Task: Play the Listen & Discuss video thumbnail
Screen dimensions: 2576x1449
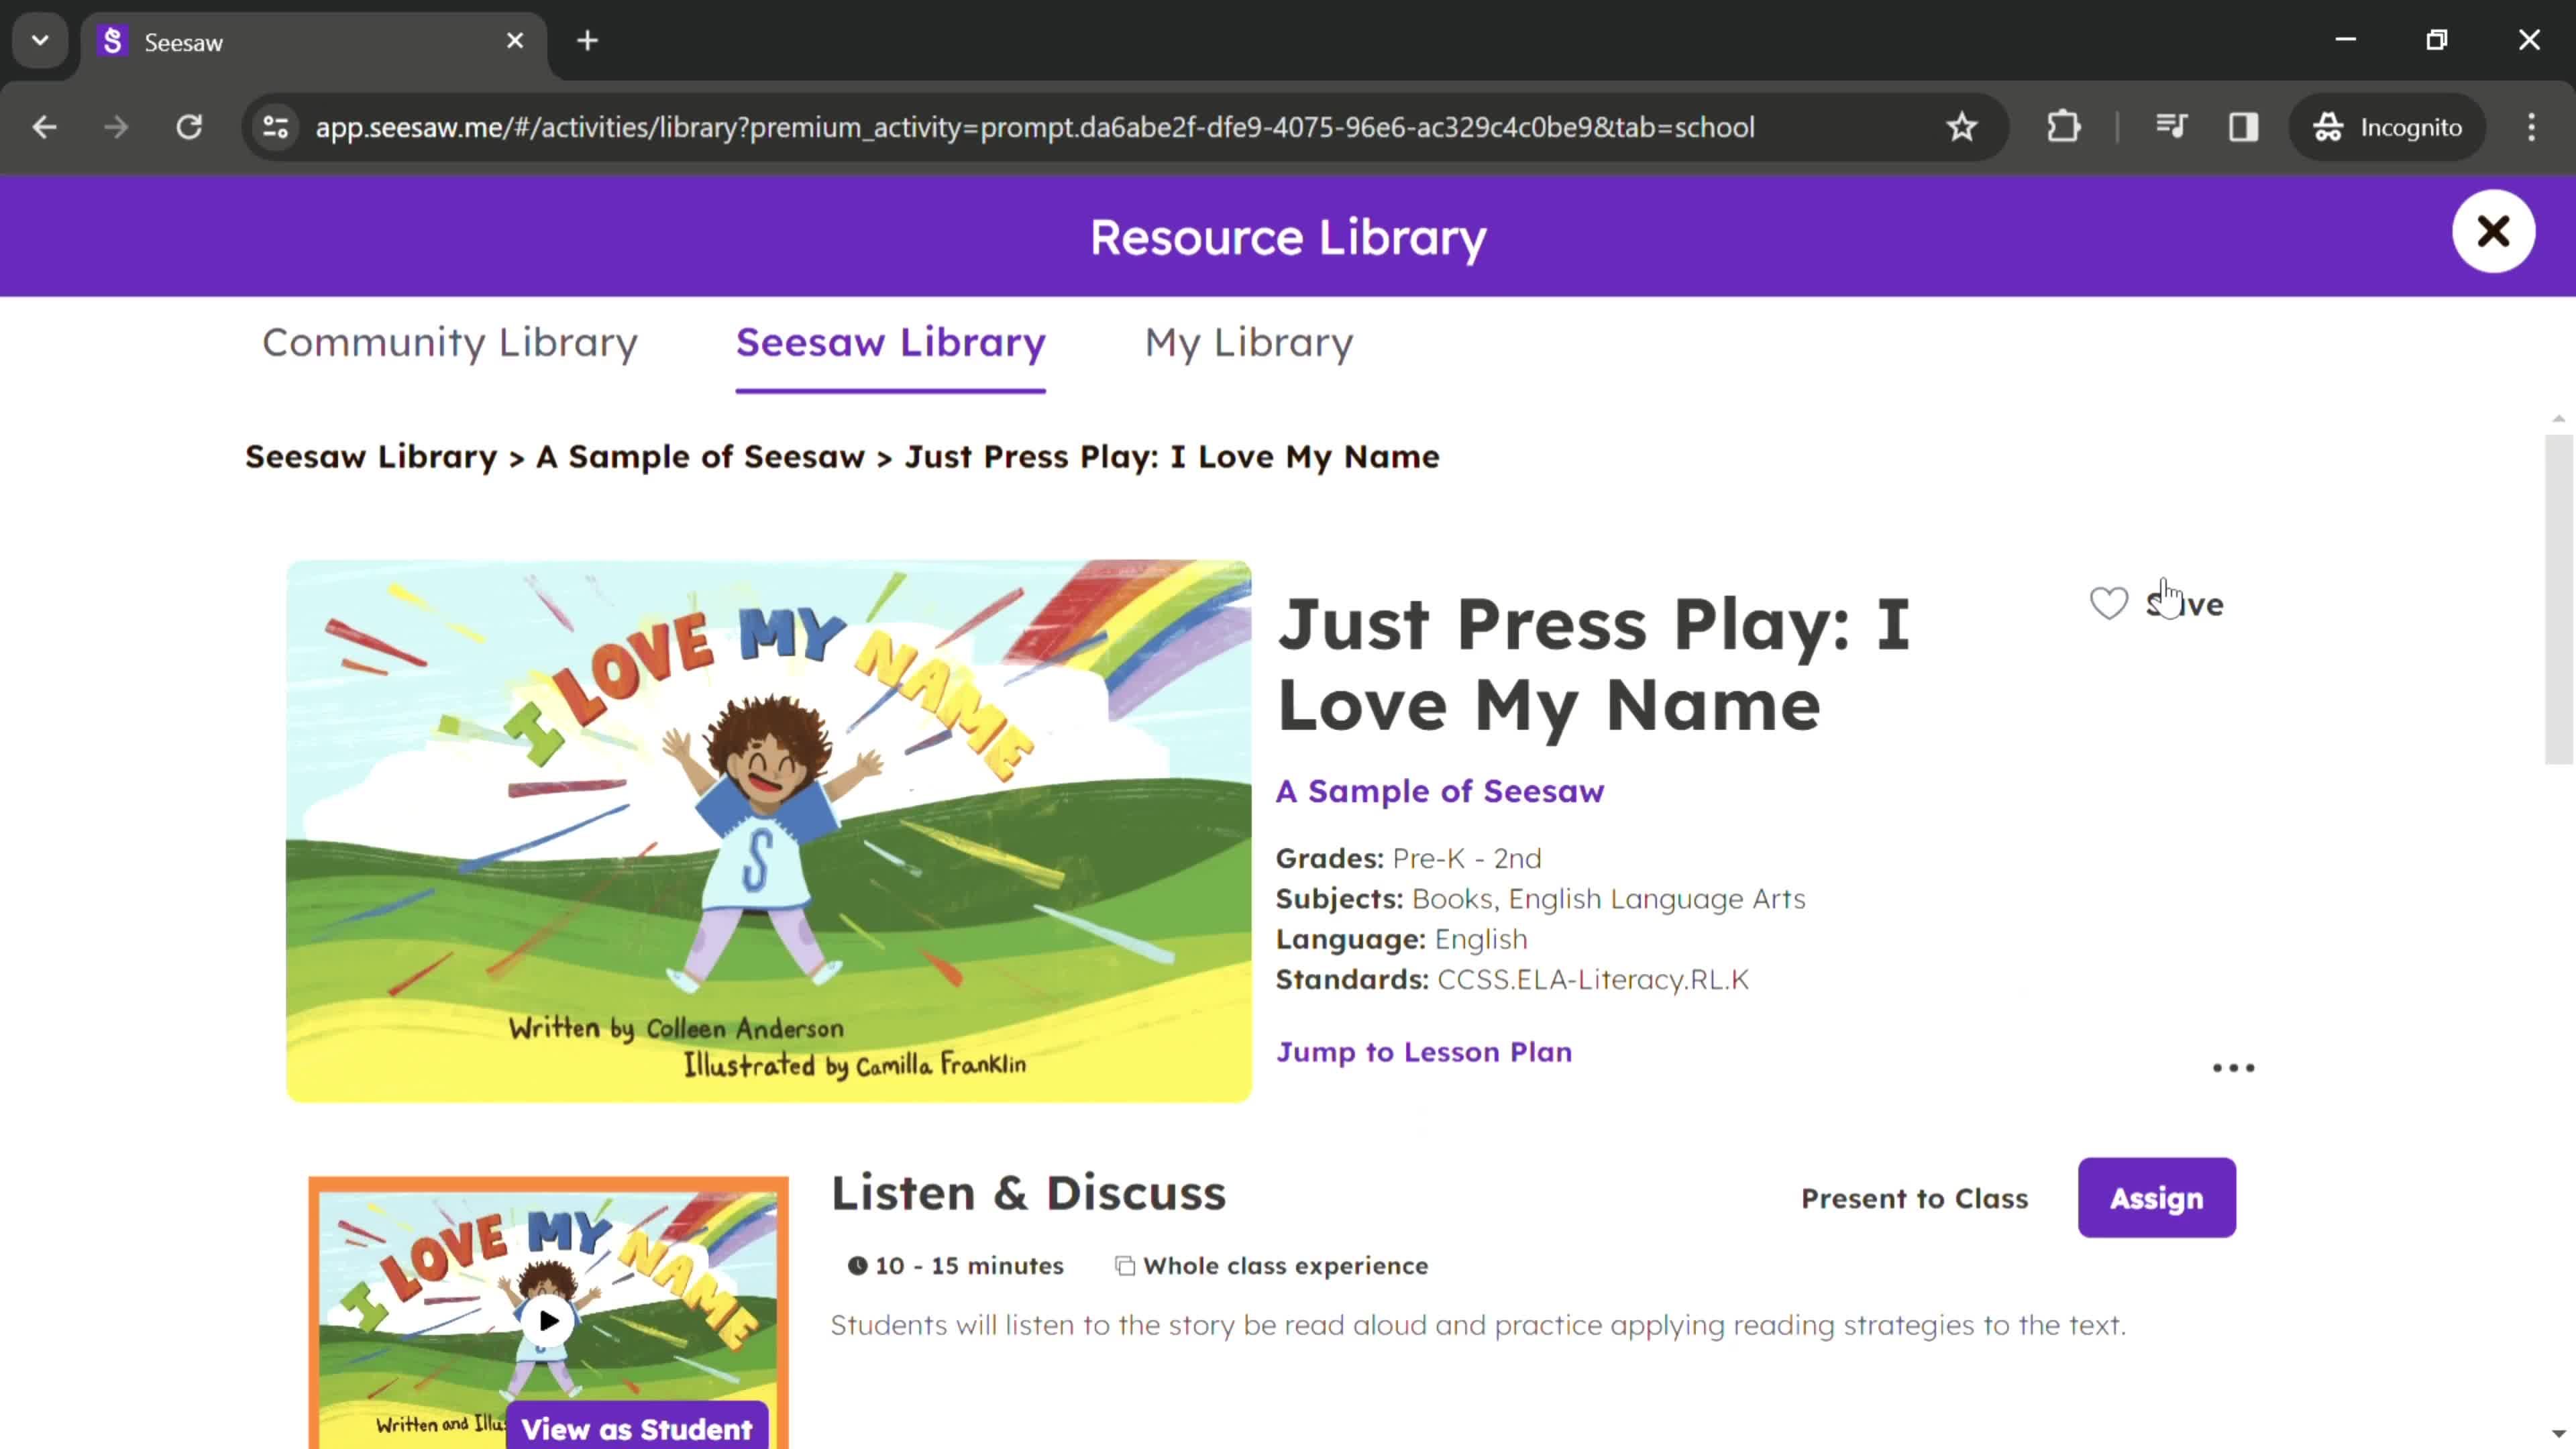Action: click(x=548, y=1320)
